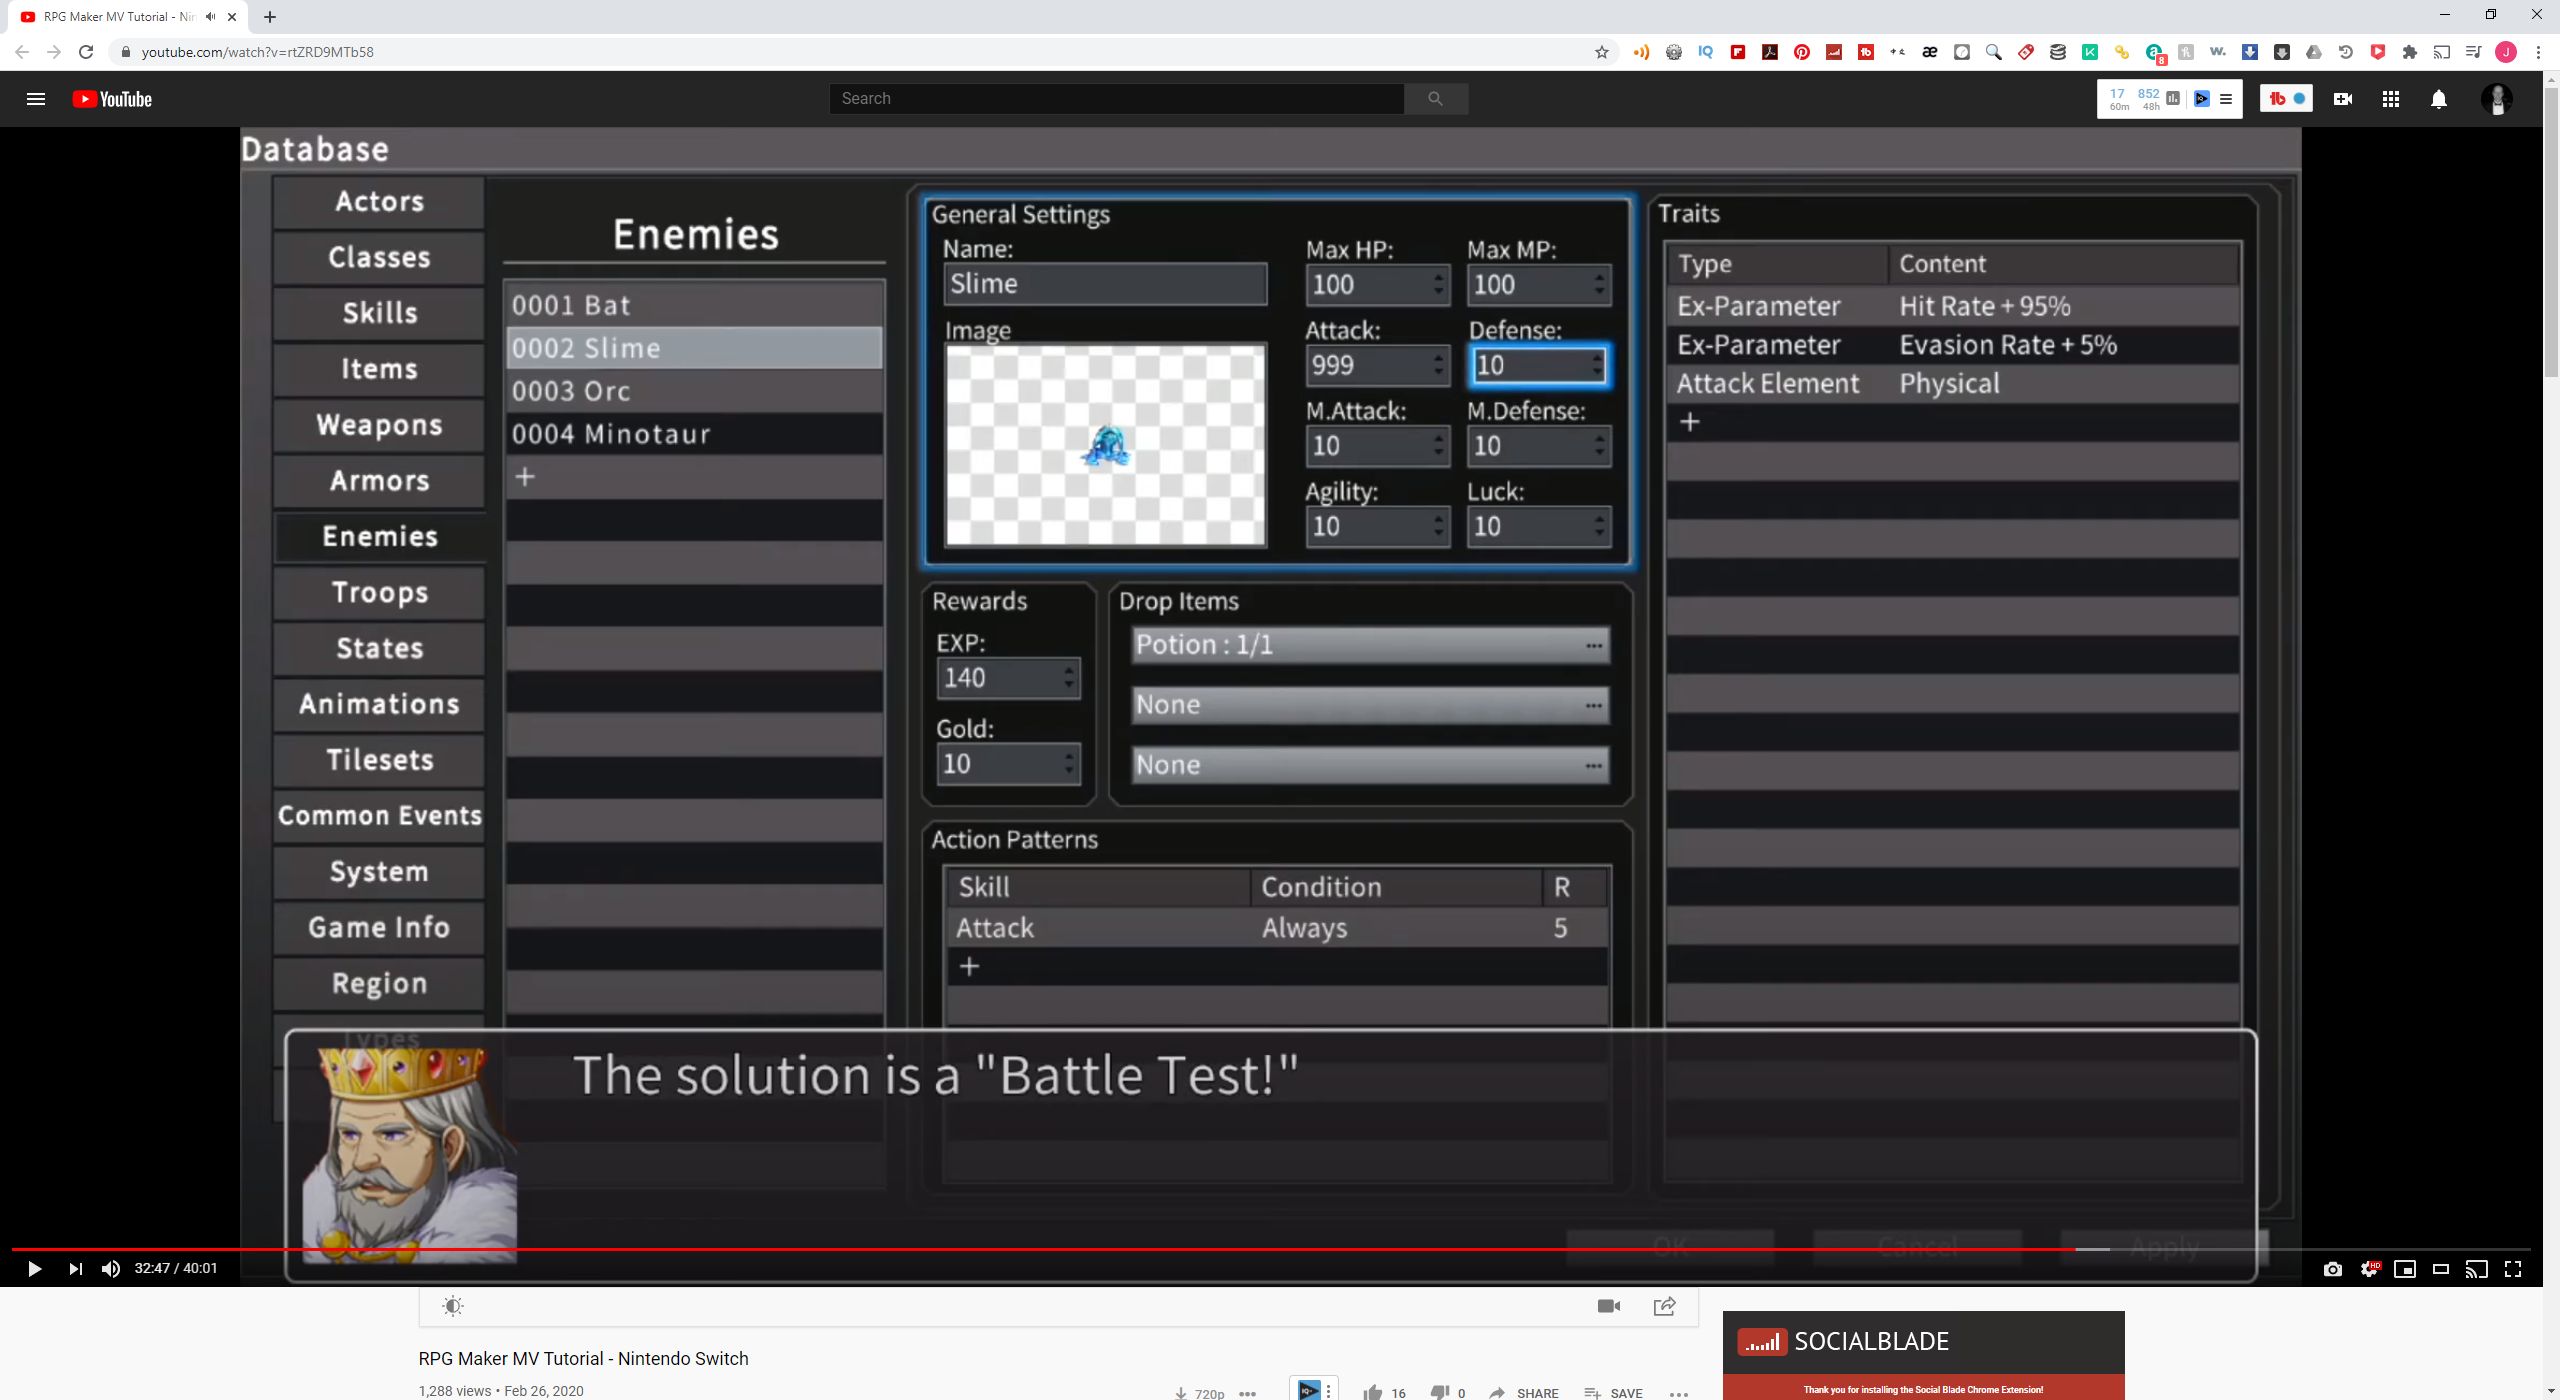The height and width of the screenshot is (1400, 2560).
Task: Select 0004 Minotaur enemy row
Action: tap(694, 434)
